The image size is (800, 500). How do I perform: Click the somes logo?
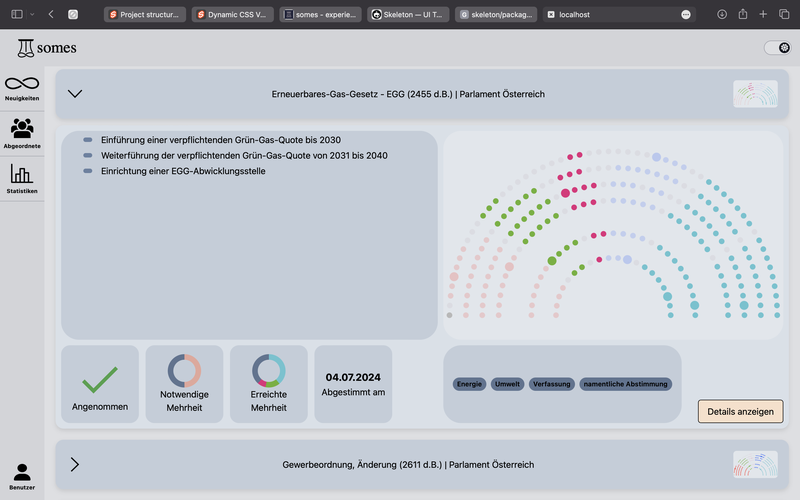(x=46, y=48)
